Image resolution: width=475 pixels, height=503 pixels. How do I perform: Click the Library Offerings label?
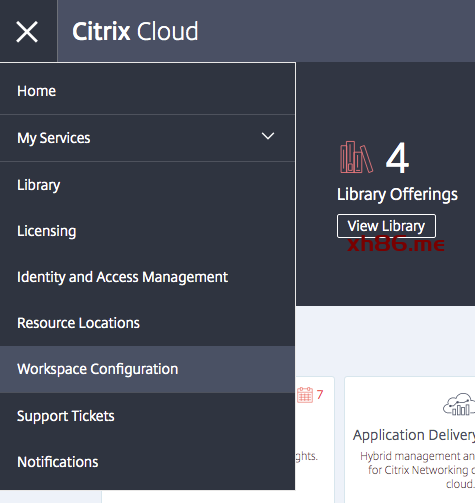coord(397,195)
